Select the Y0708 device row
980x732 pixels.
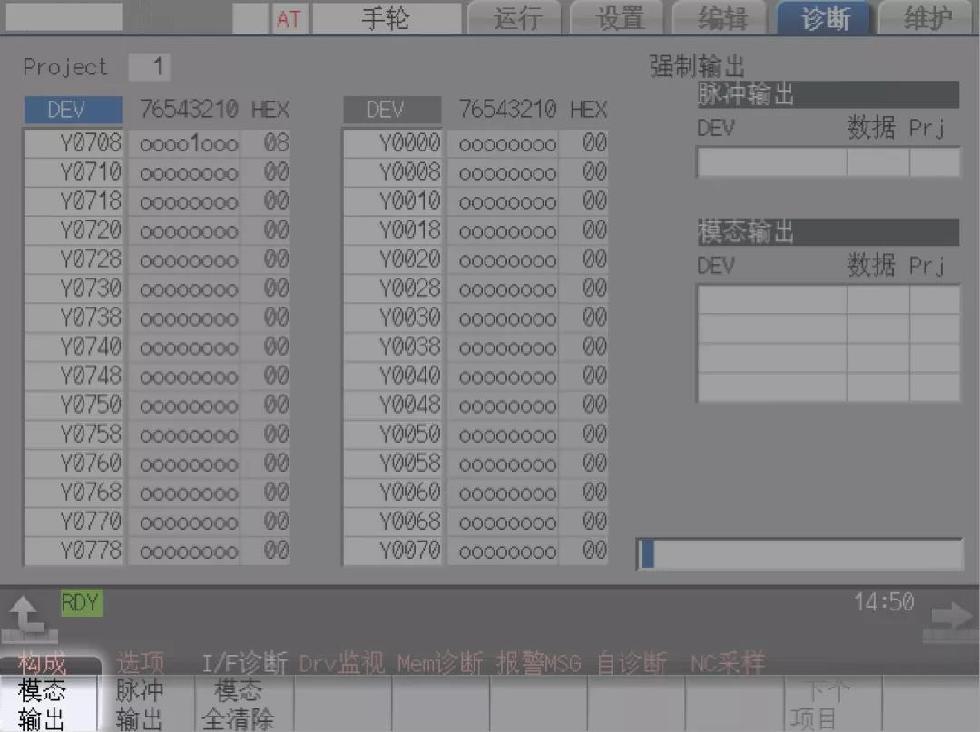pos(73,143)
